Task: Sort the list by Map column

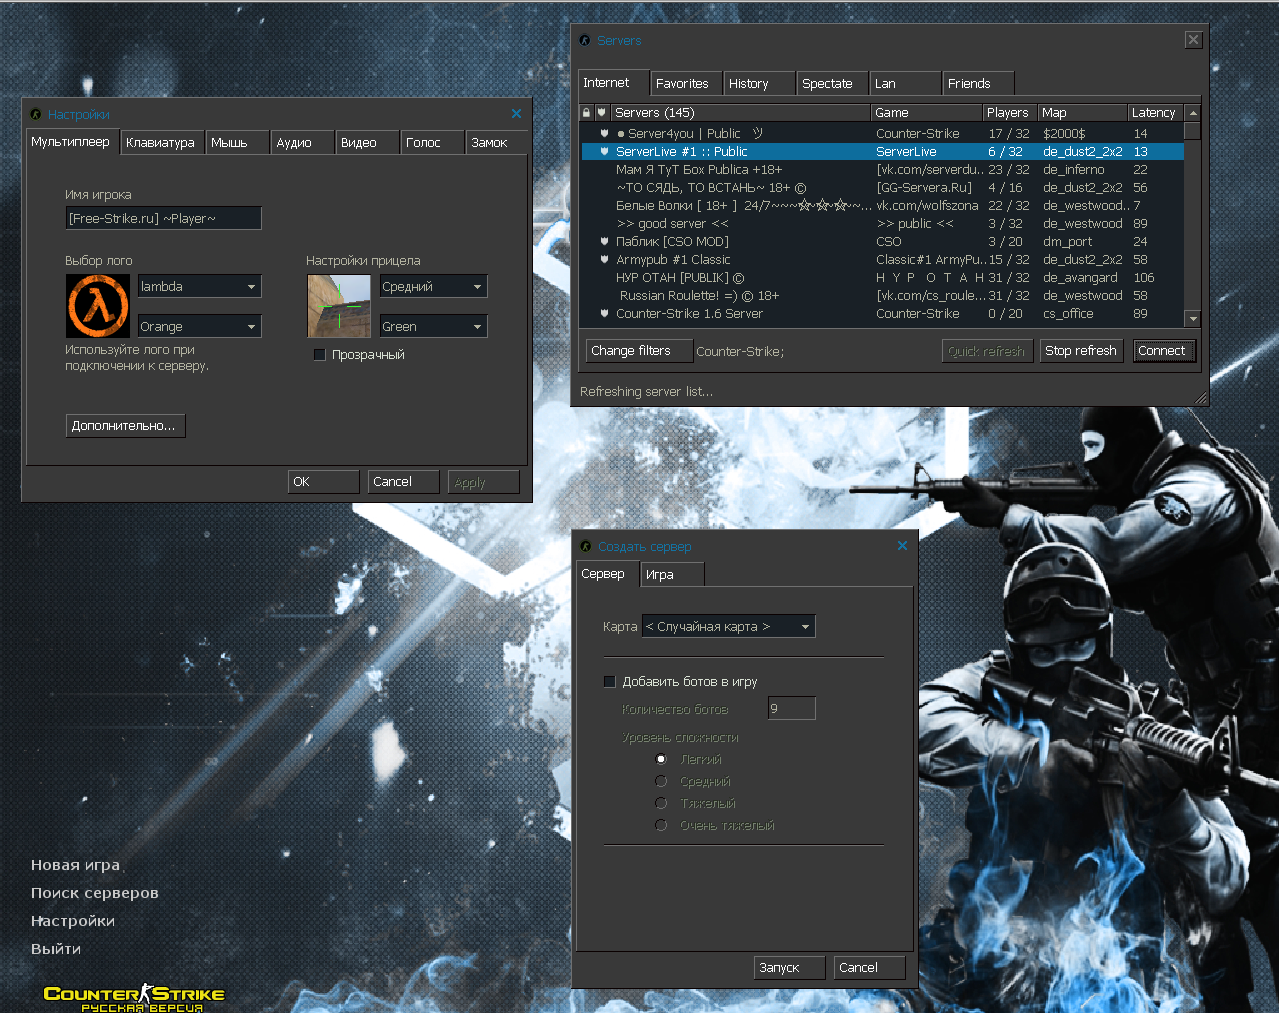Action: [1082, 113]
